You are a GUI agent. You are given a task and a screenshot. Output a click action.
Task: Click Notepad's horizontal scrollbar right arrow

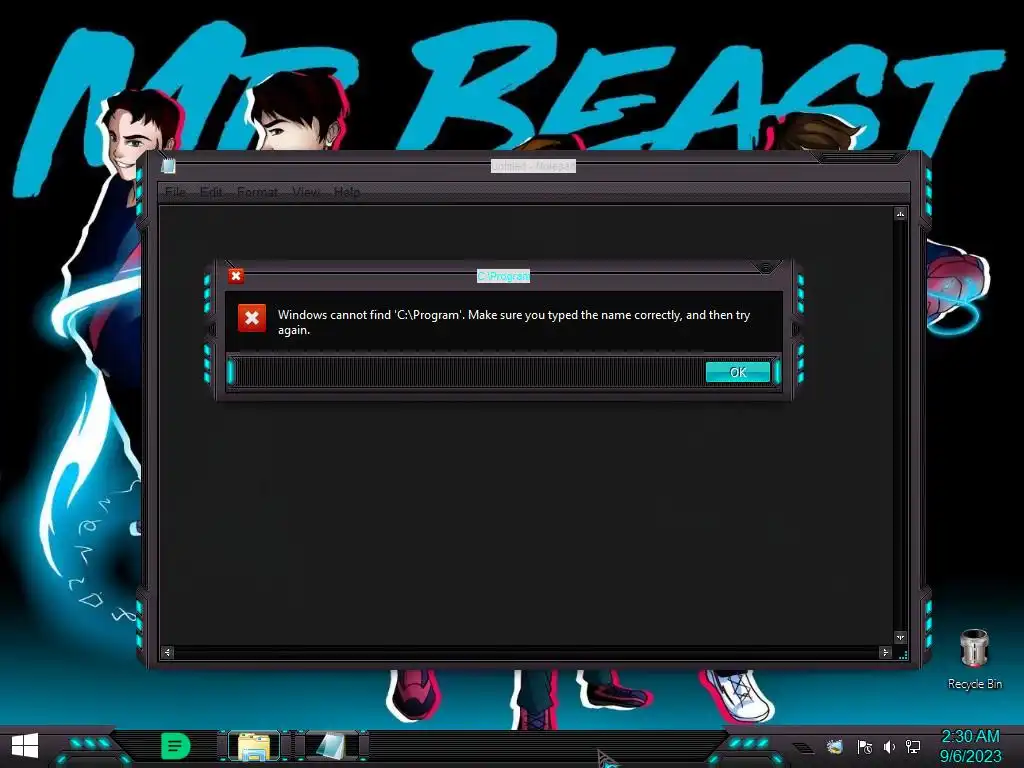pyautogui.click(x=885, y=652)
